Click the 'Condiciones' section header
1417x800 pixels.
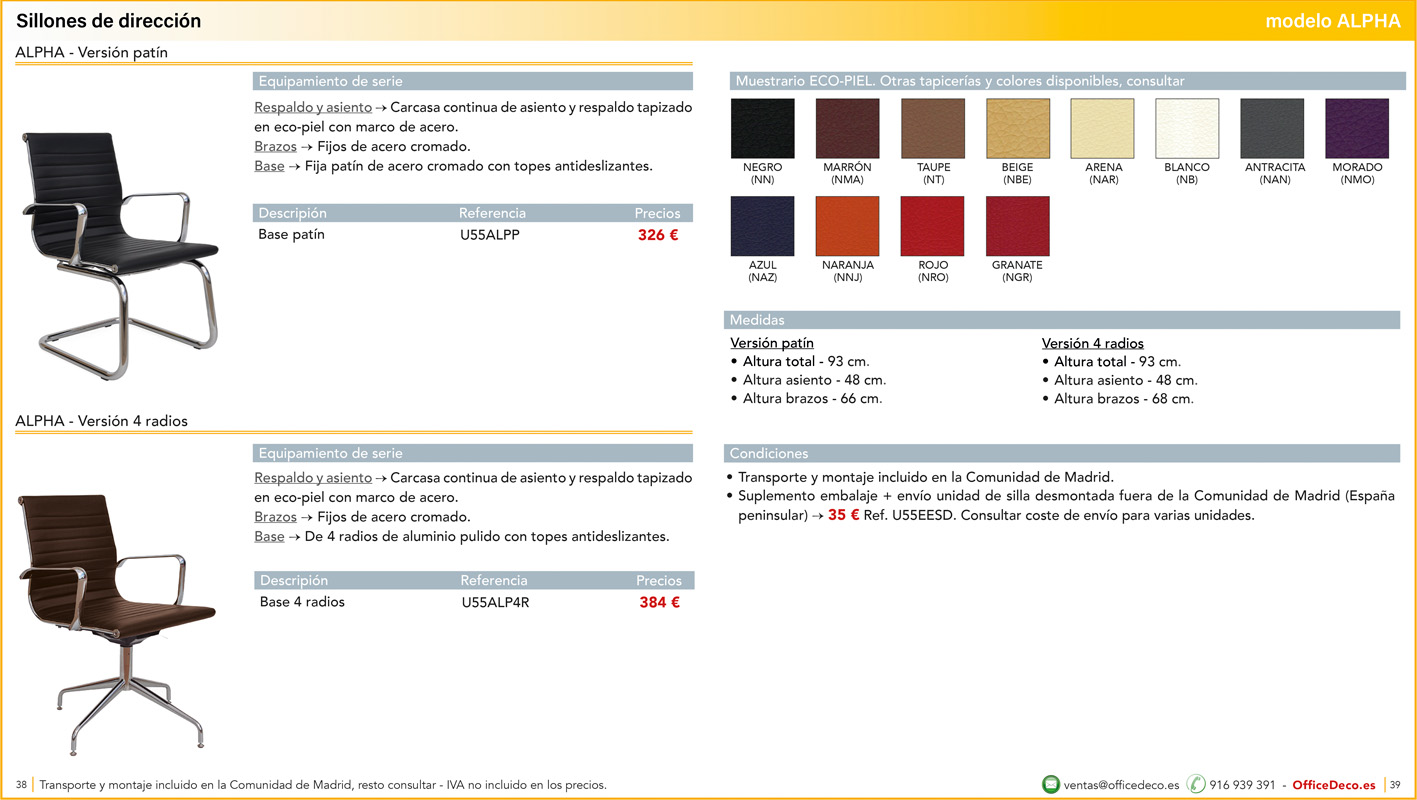1062,453
